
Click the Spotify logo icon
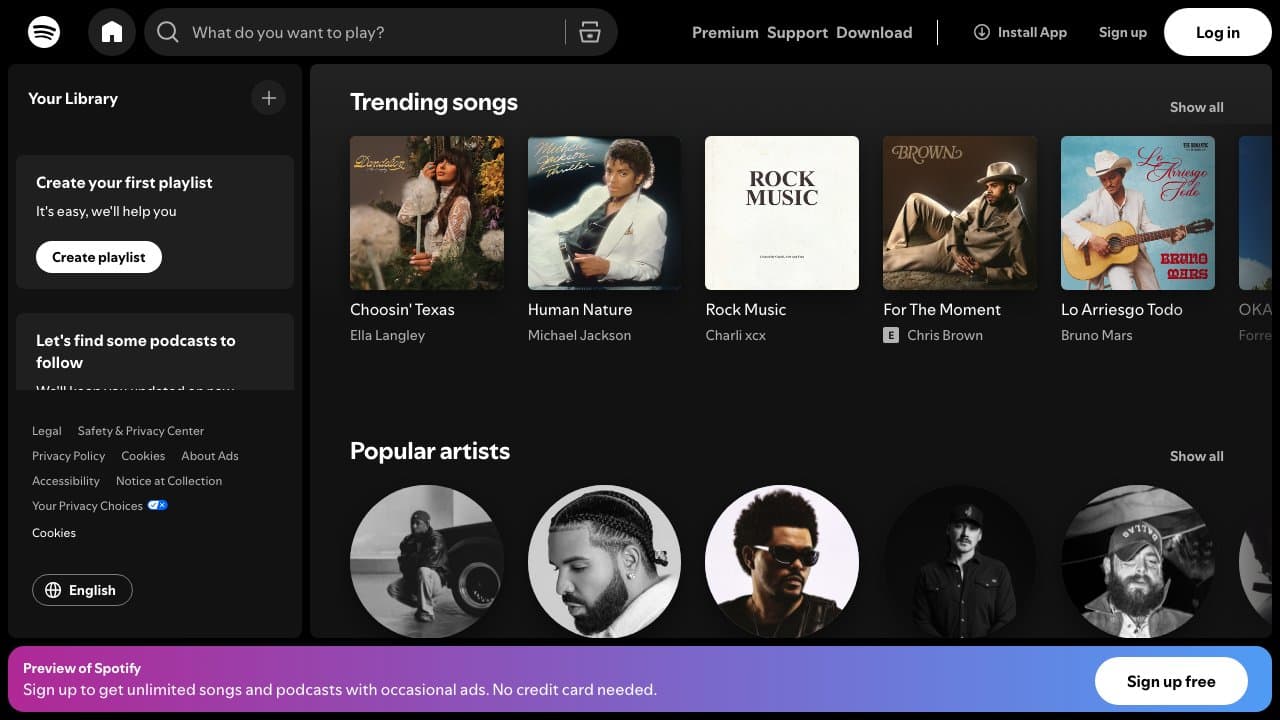click(x=44, y=32)
